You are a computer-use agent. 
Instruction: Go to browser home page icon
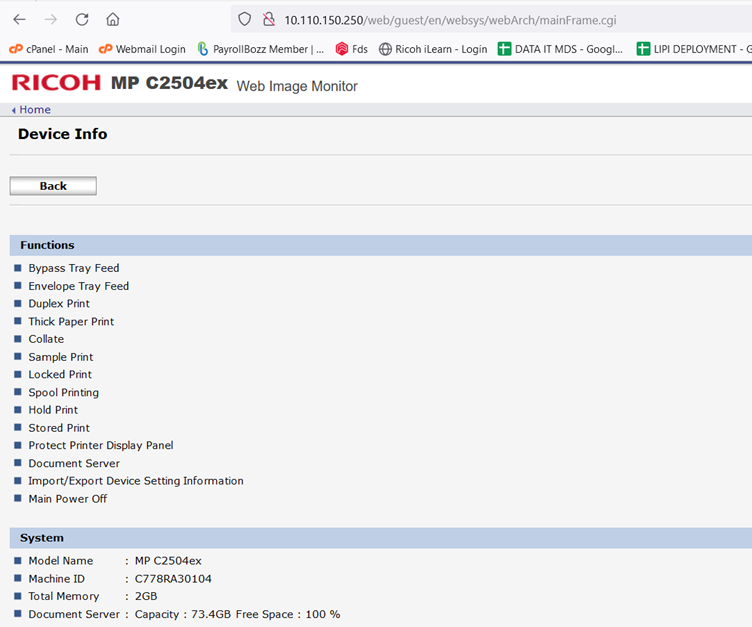pyautogui.click(x=113, y=20)
